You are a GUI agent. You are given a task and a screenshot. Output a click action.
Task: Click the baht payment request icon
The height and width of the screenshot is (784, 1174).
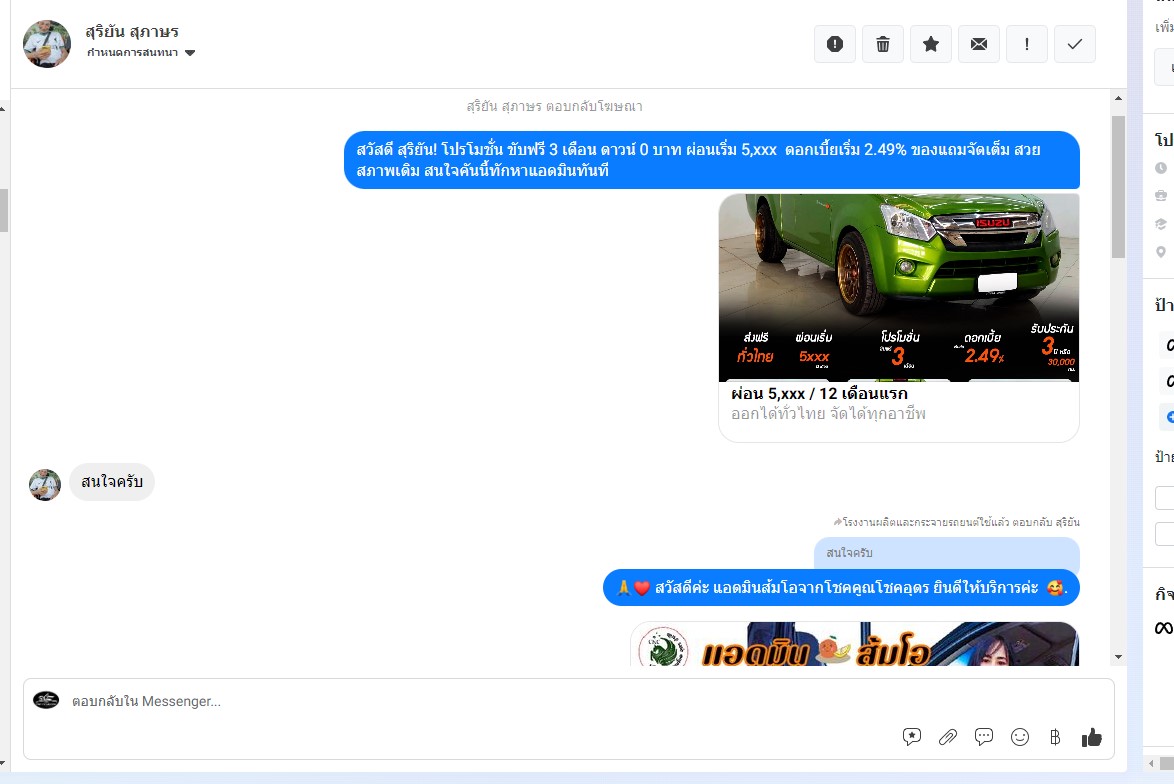coord(1055,737)
